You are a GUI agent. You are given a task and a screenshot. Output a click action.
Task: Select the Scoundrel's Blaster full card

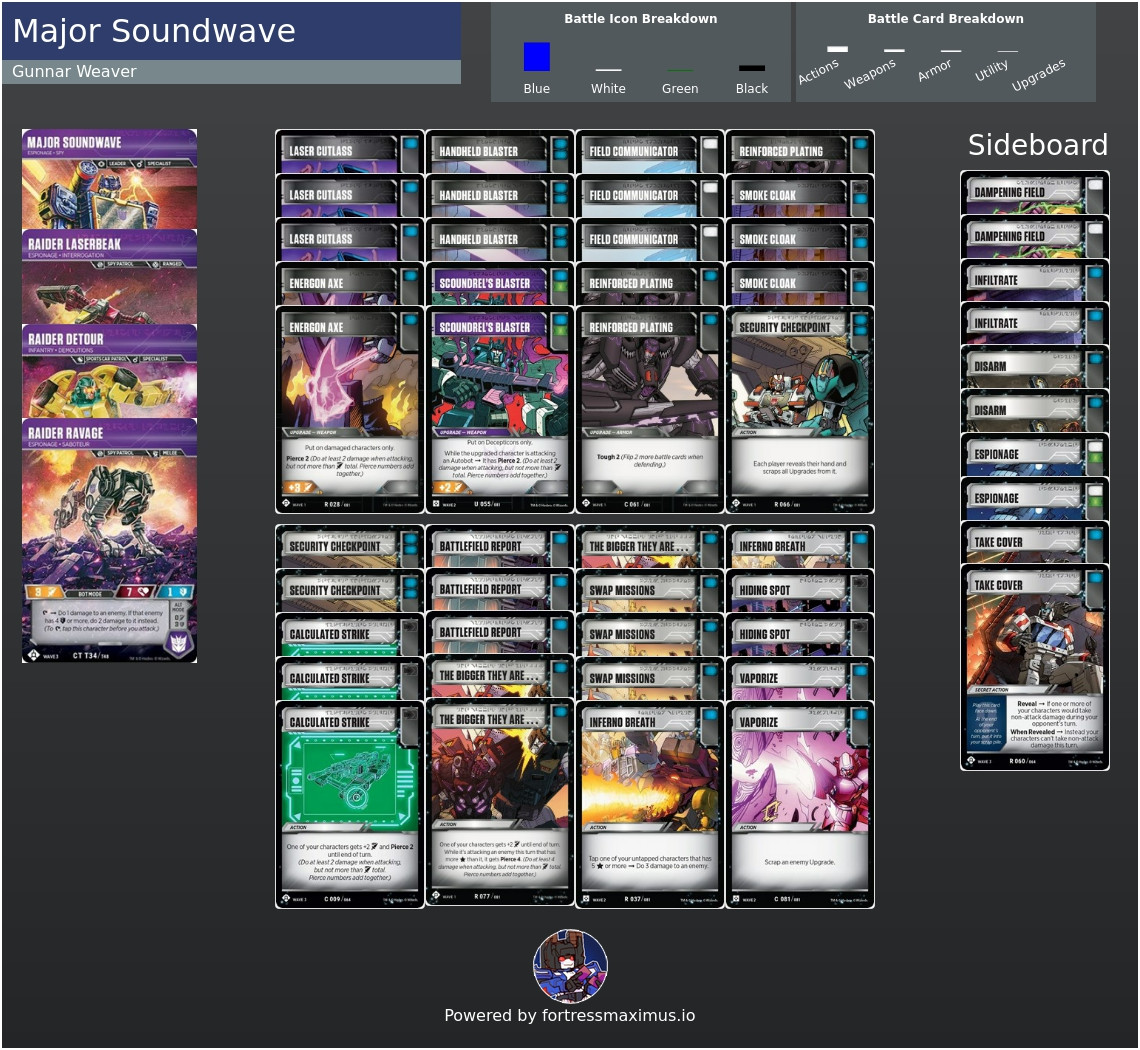[499, 410]
